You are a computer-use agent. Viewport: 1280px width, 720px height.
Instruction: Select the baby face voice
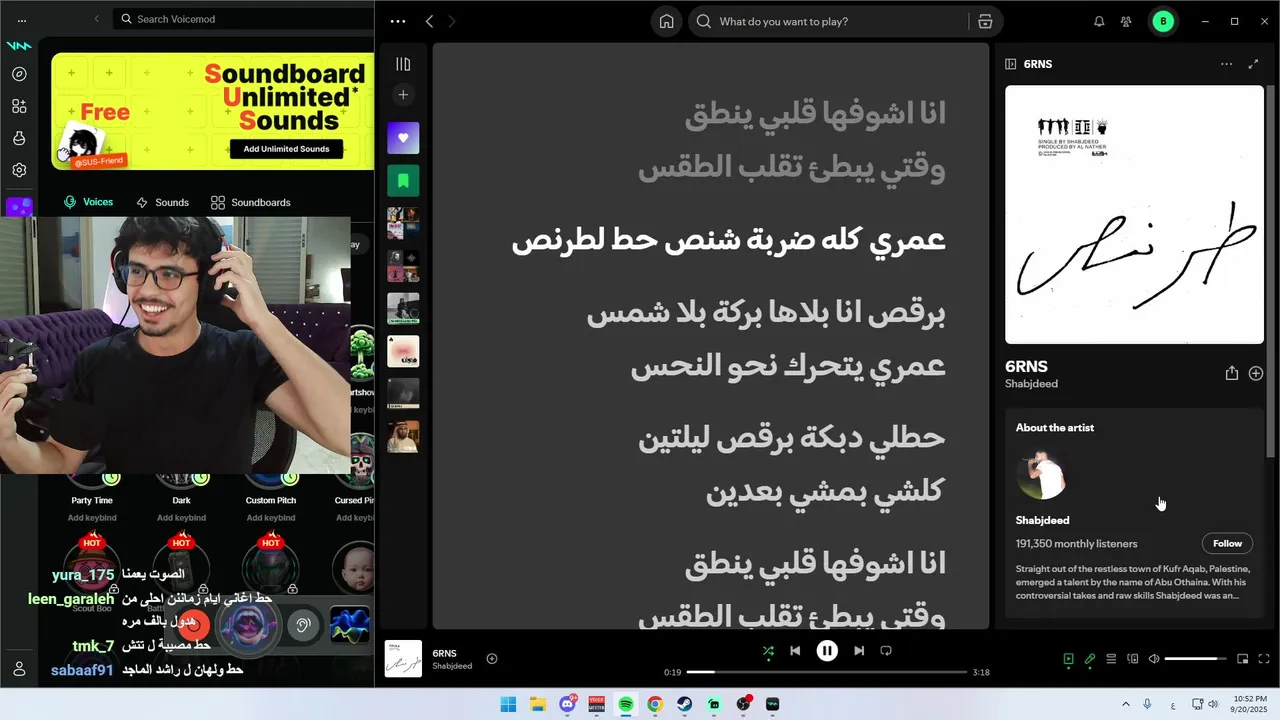coord(353,568)
